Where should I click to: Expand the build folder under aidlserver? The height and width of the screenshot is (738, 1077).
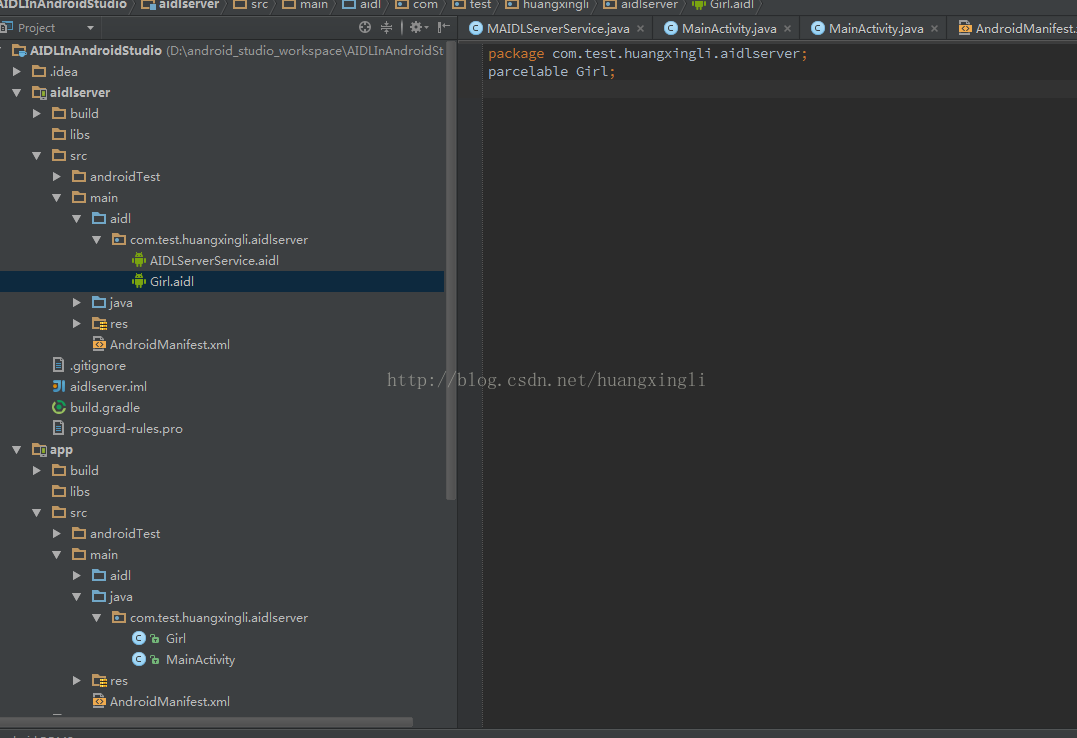[x=37, y=113]
